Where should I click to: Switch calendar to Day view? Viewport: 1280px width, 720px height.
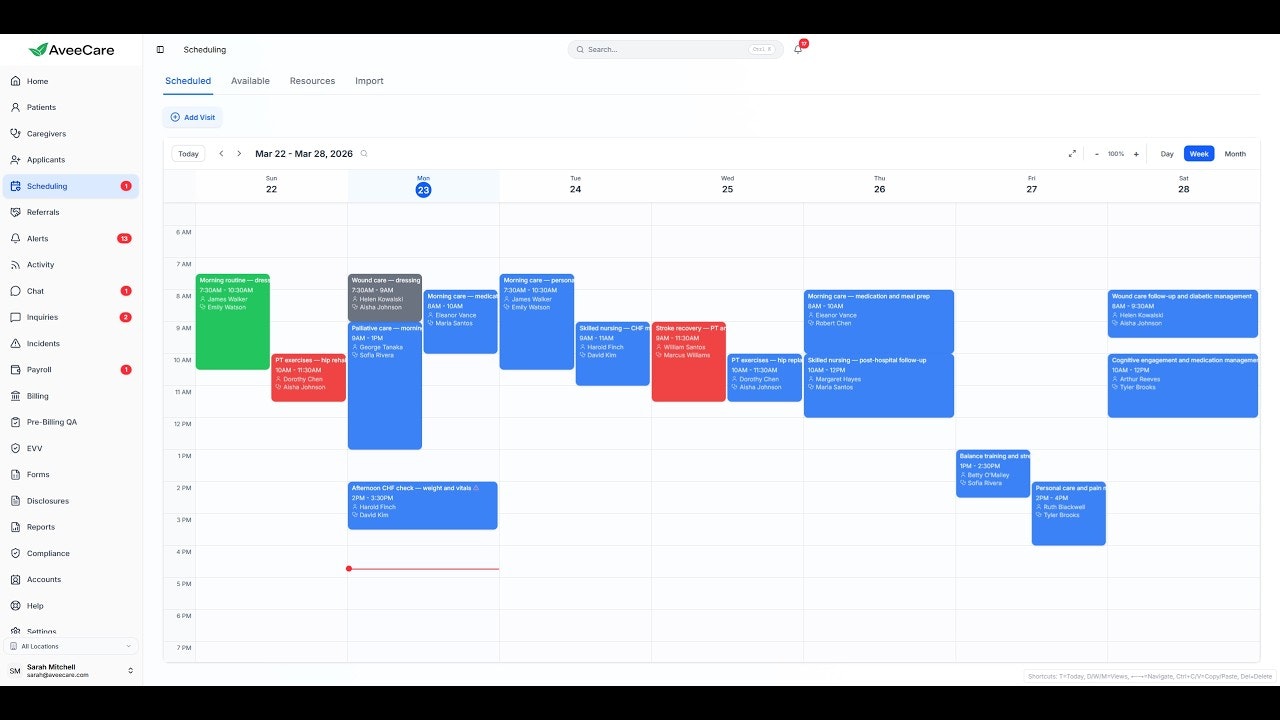(1167, 154)
